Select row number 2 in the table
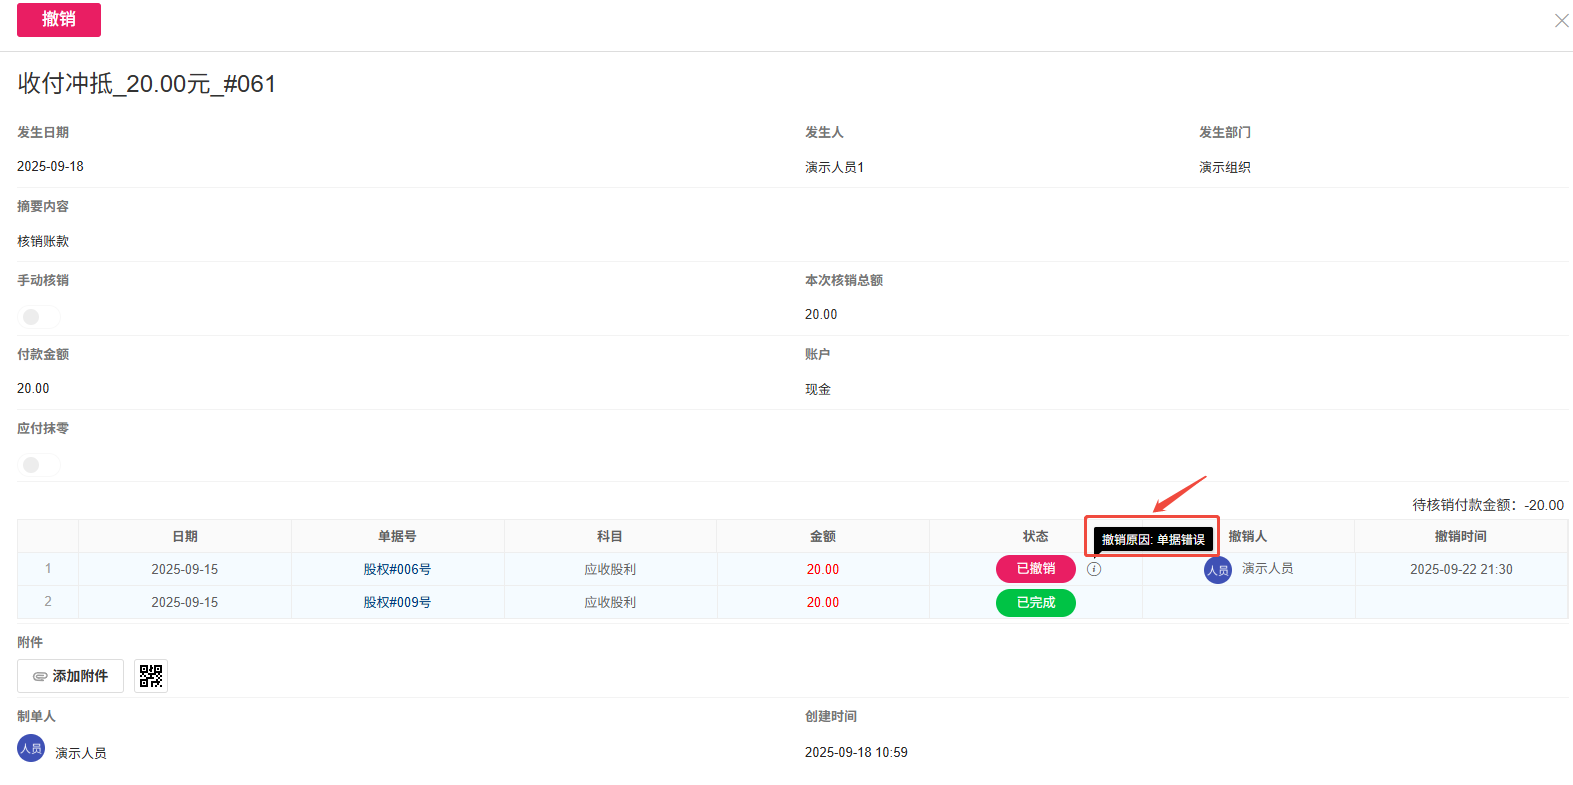1573x785 pixels. point(48,602)
